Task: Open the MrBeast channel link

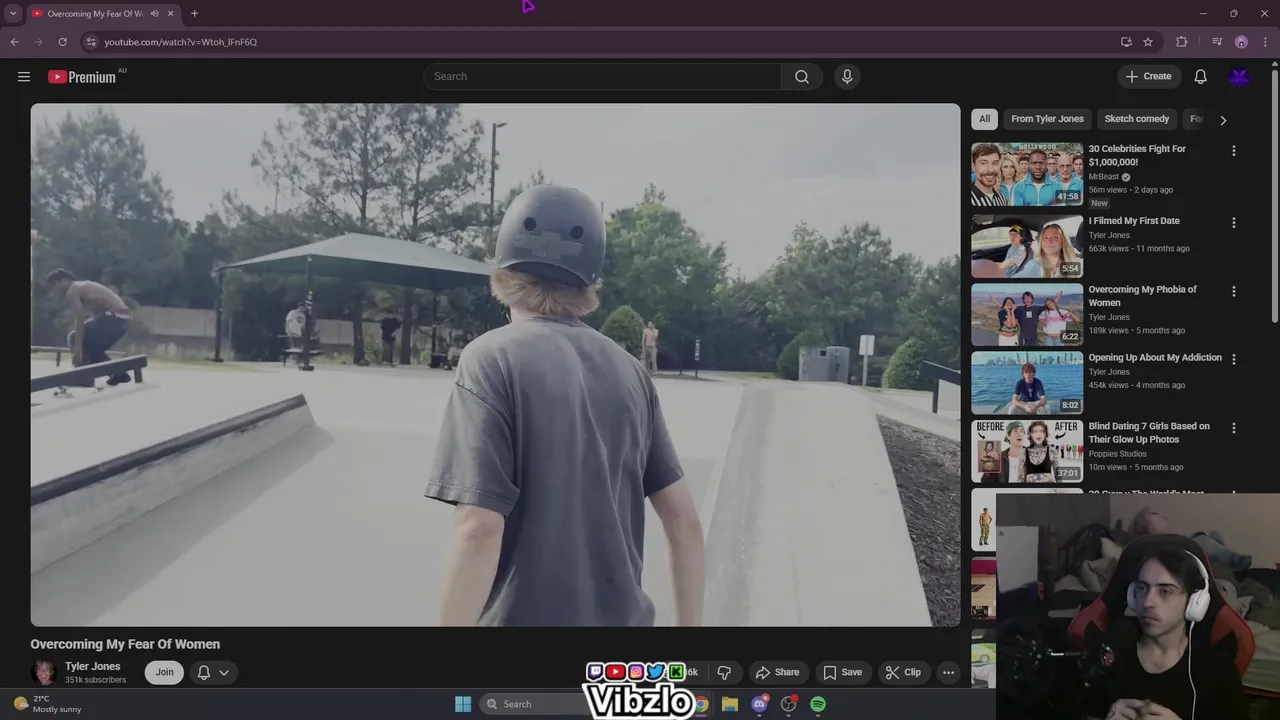Action: 1103,177
